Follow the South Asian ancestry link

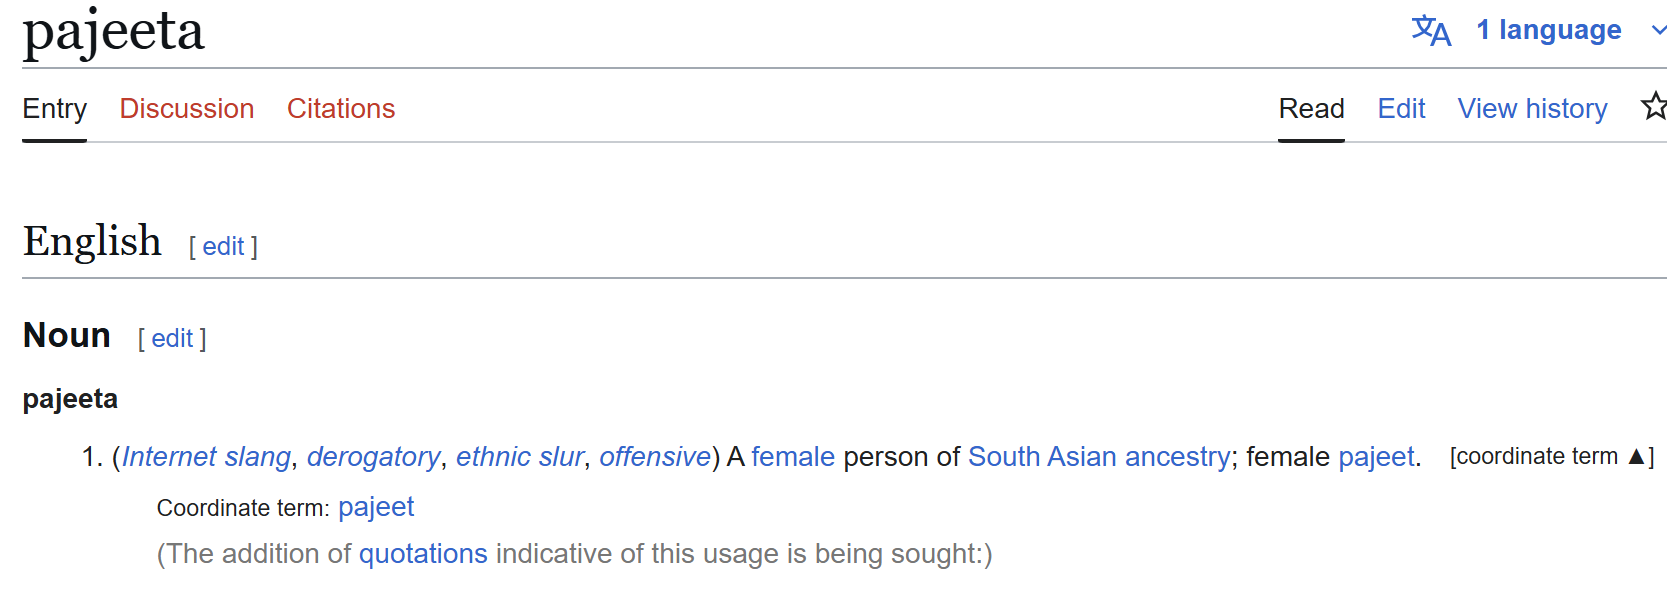(x=1099, y=457)
